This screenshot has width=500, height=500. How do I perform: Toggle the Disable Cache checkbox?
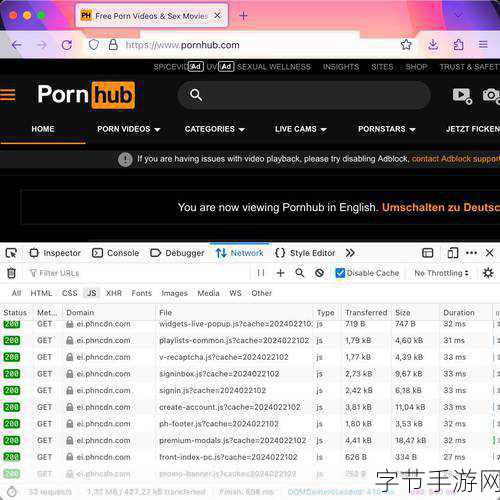(x=340, y=273)
